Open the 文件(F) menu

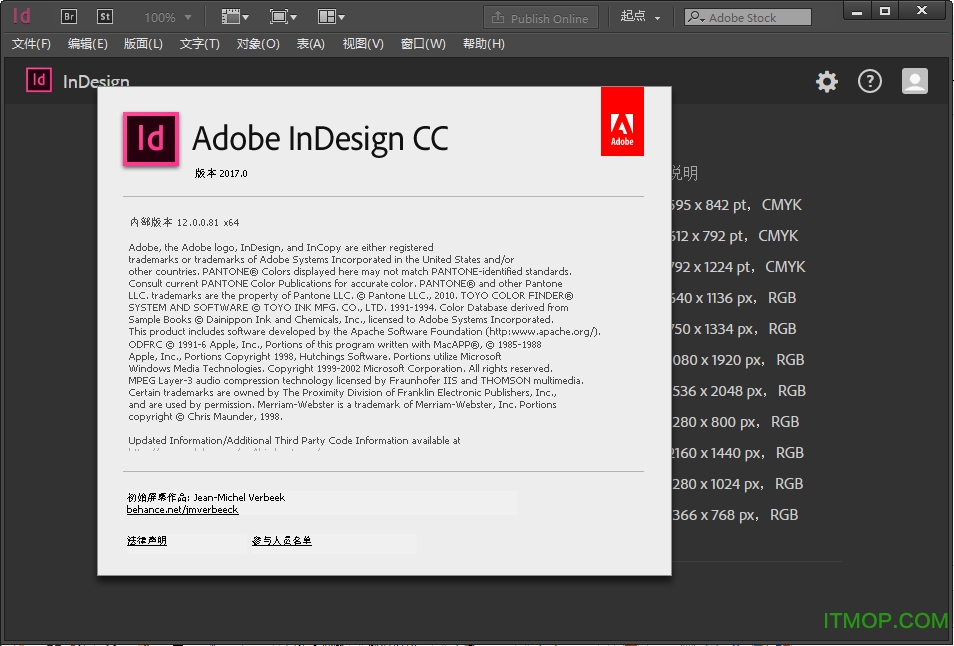click(x=31, y=43)
